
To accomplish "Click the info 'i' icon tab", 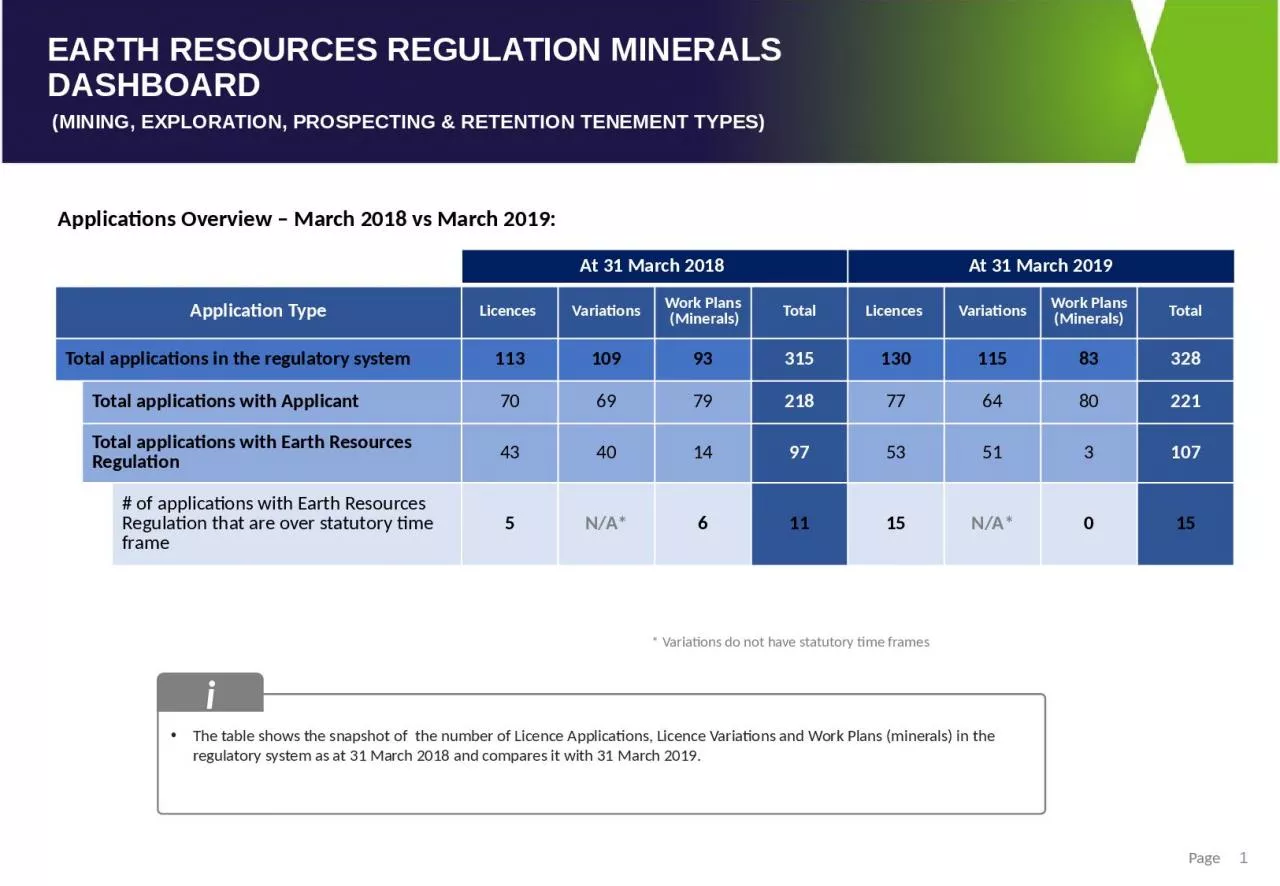I will click(x=210, y=692).
